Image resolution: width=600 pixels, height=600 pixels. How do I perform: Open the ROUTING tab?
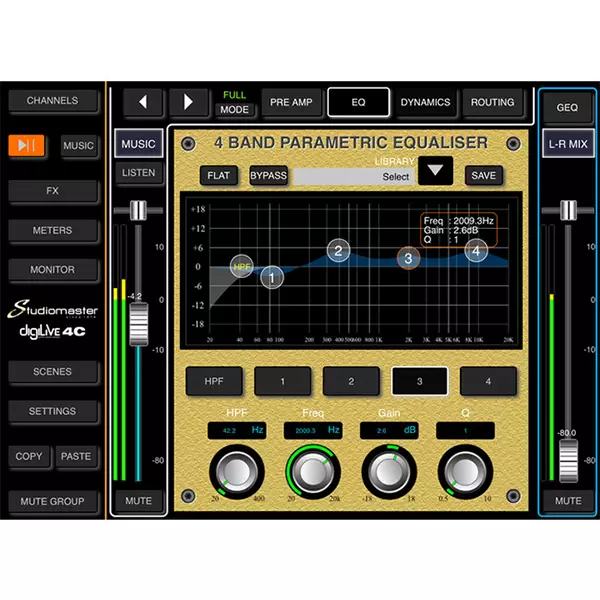click(492, 102)
